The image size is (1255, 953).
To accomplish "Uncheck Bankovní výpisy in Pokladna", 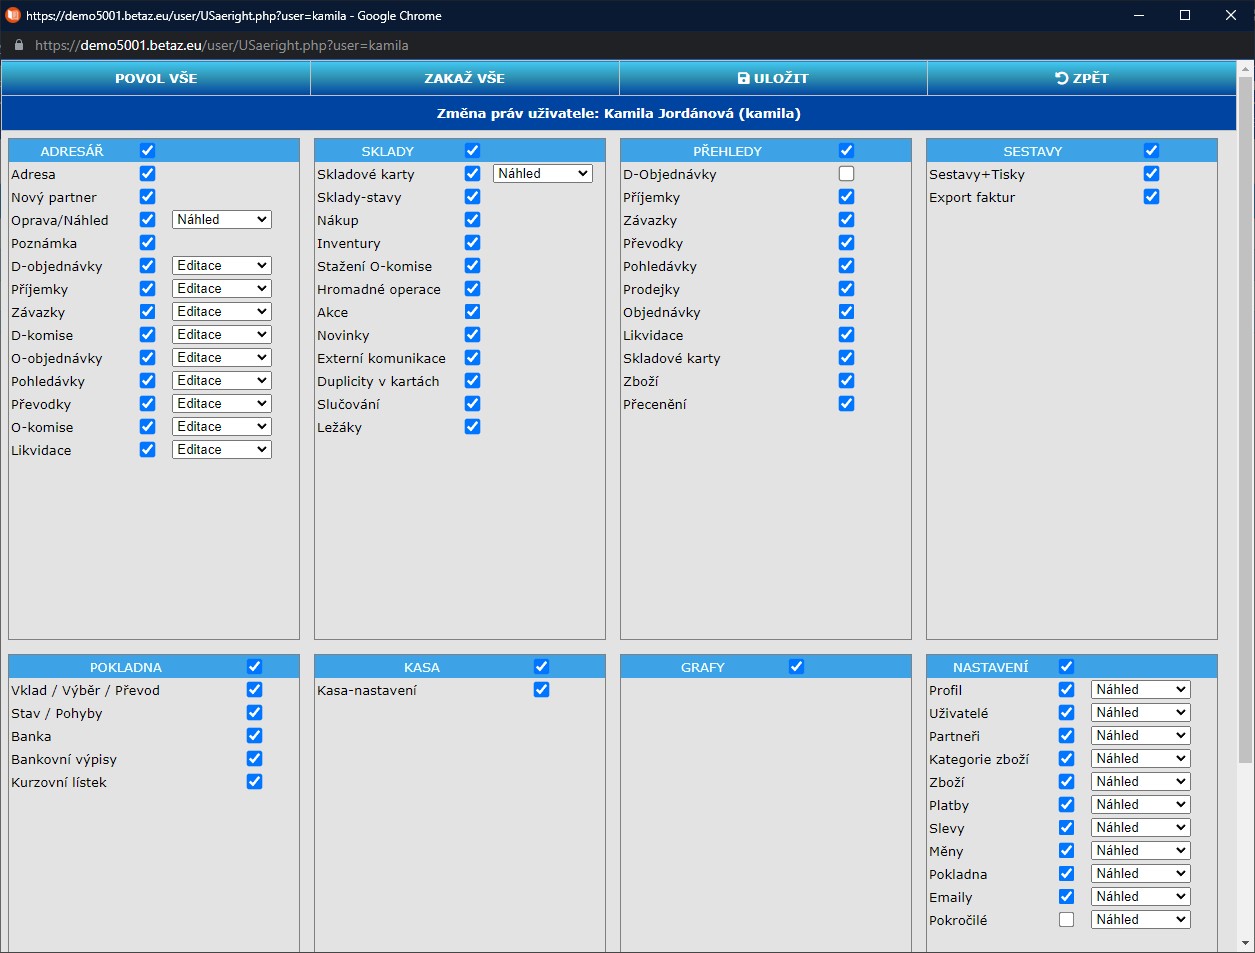I will [x=254, y=759].
